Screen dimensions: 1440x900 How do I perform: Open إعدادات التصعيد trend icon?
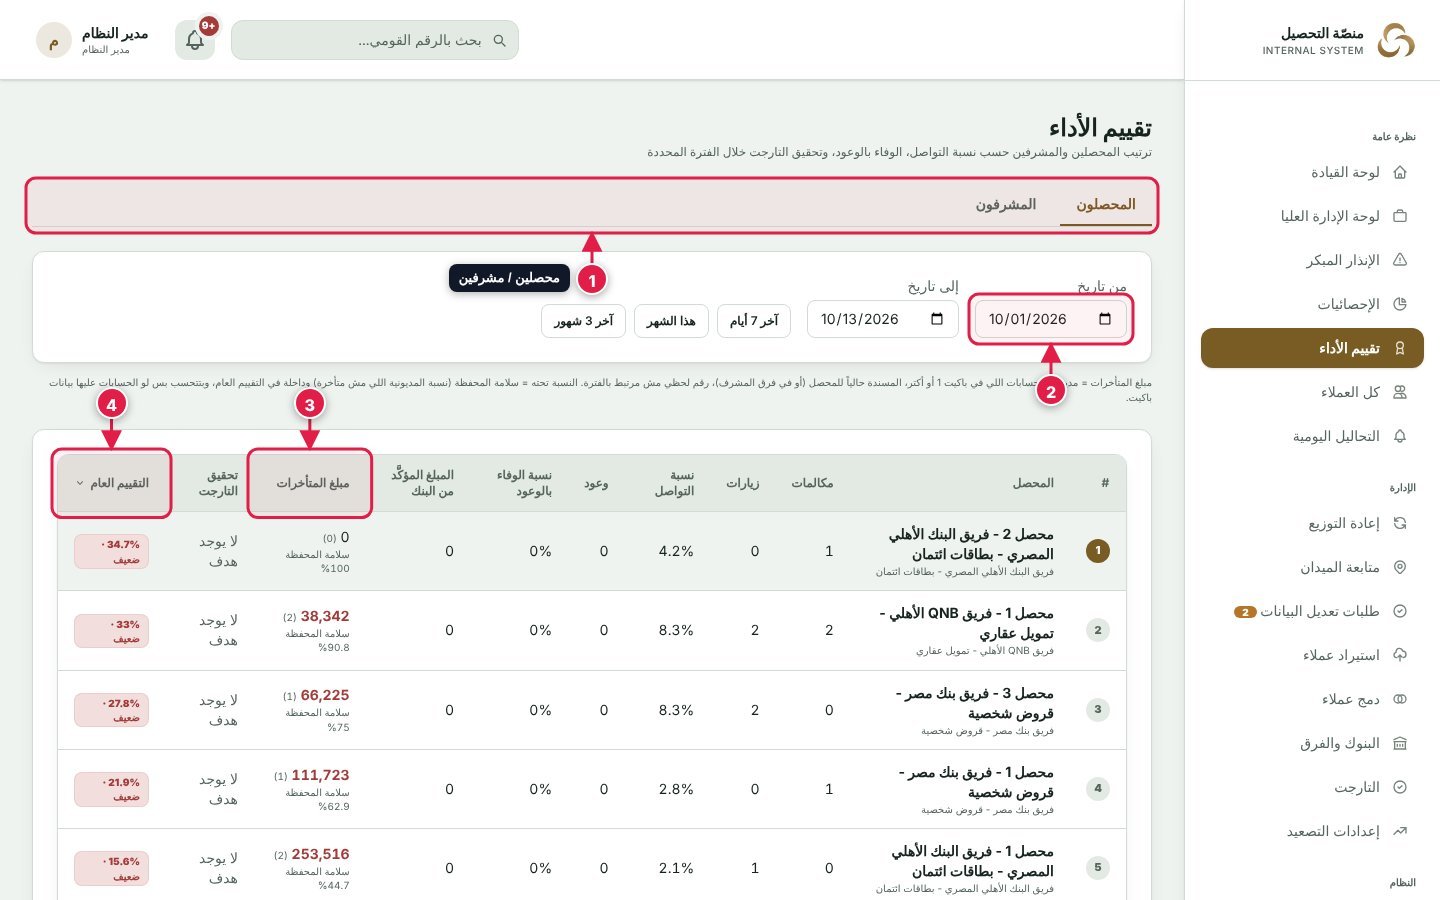1400,831
